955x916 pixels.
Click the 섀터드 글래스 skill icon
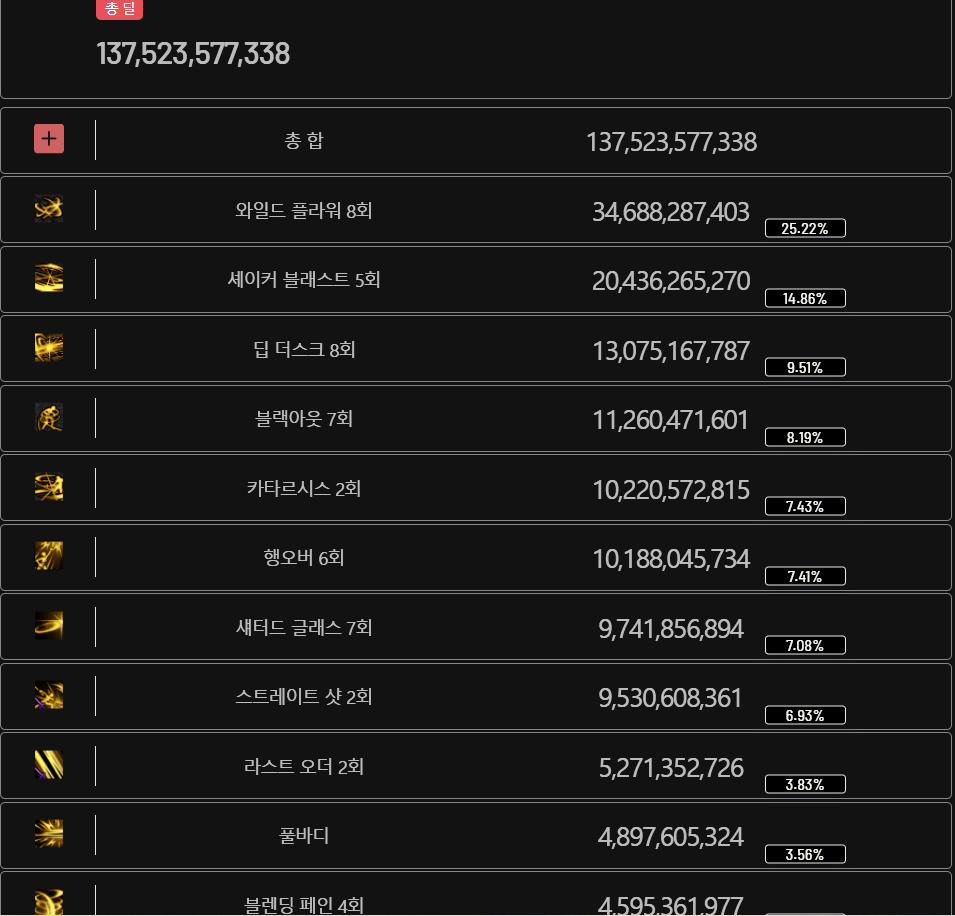[x=49, y=626]
